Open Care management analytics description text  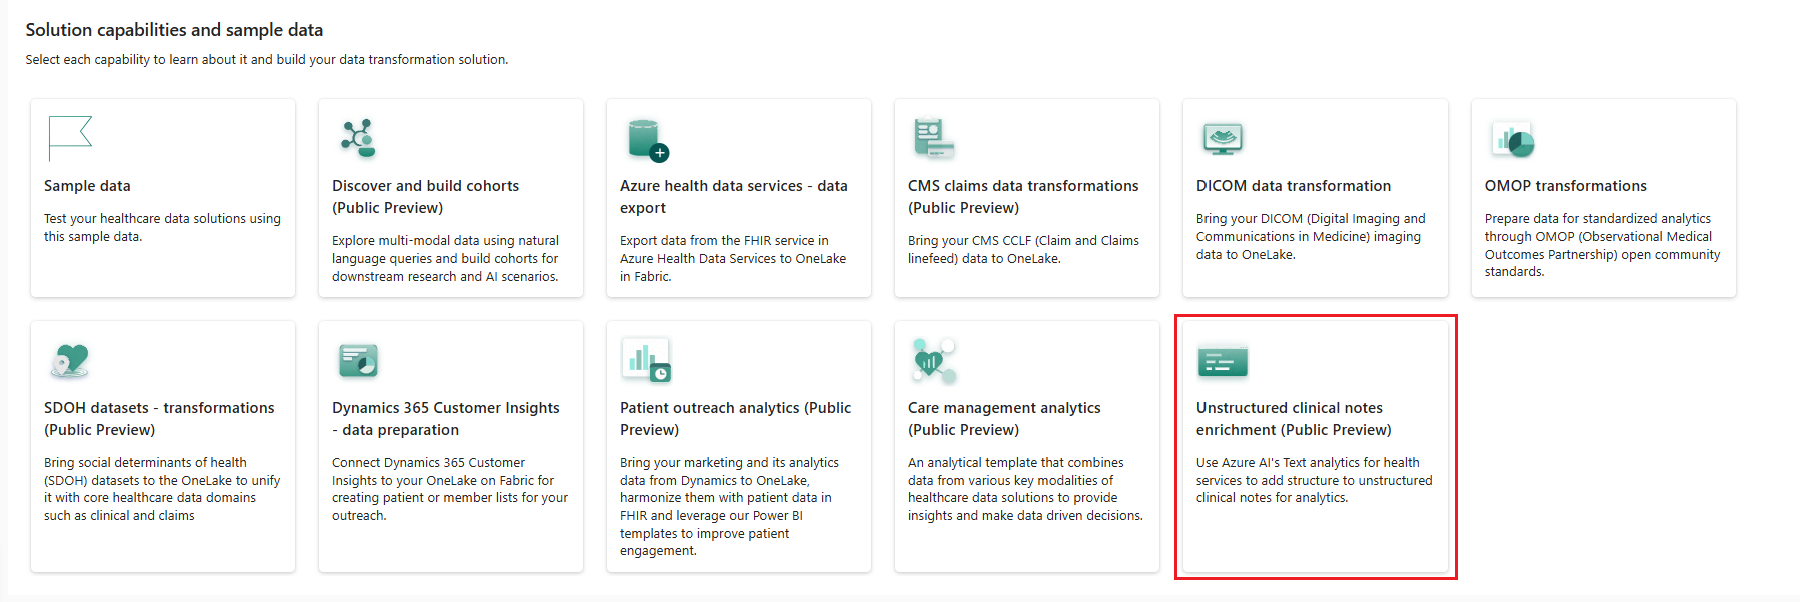point(1024,489)
